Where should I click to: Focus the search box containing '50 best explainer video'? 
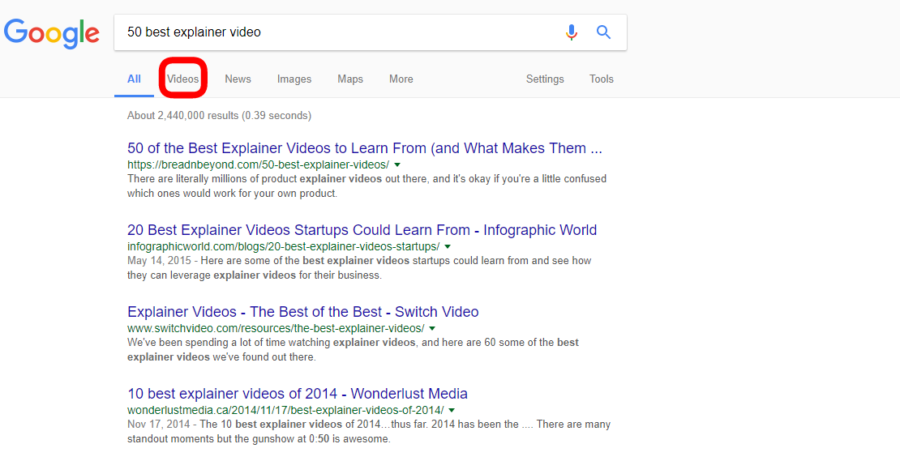point(370,32)
